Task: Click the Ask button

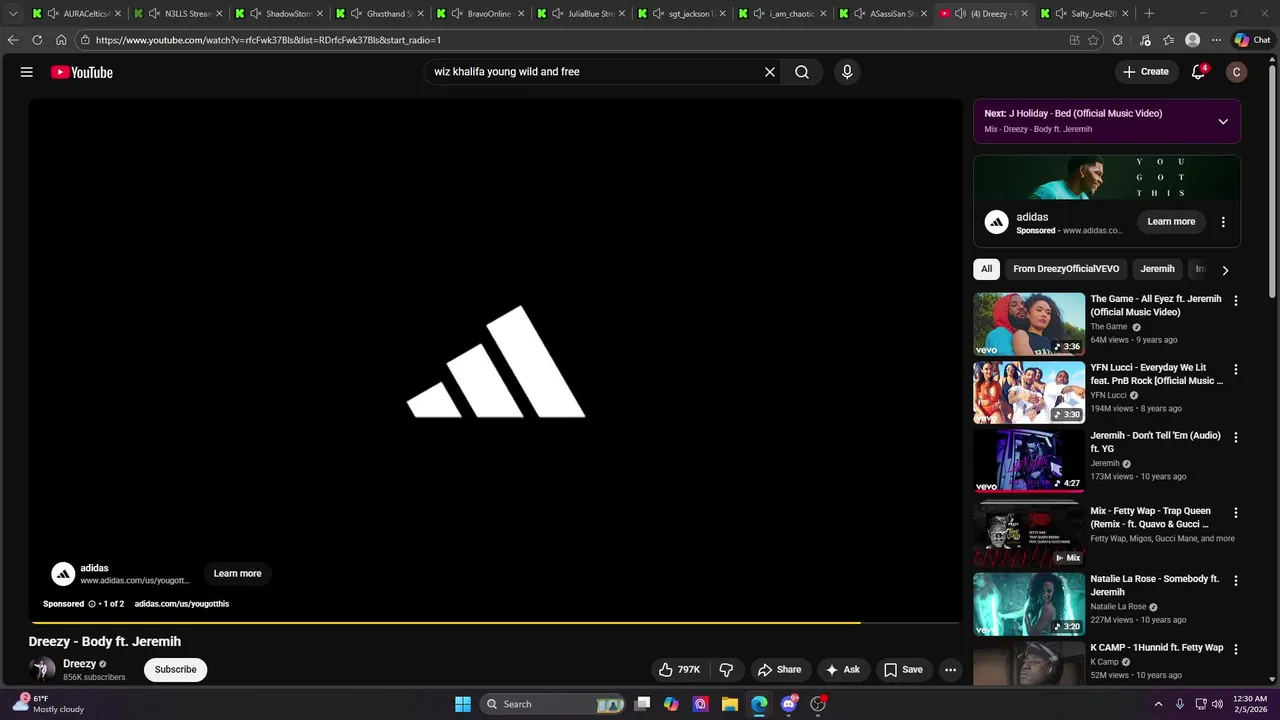Action: point(842,670)
